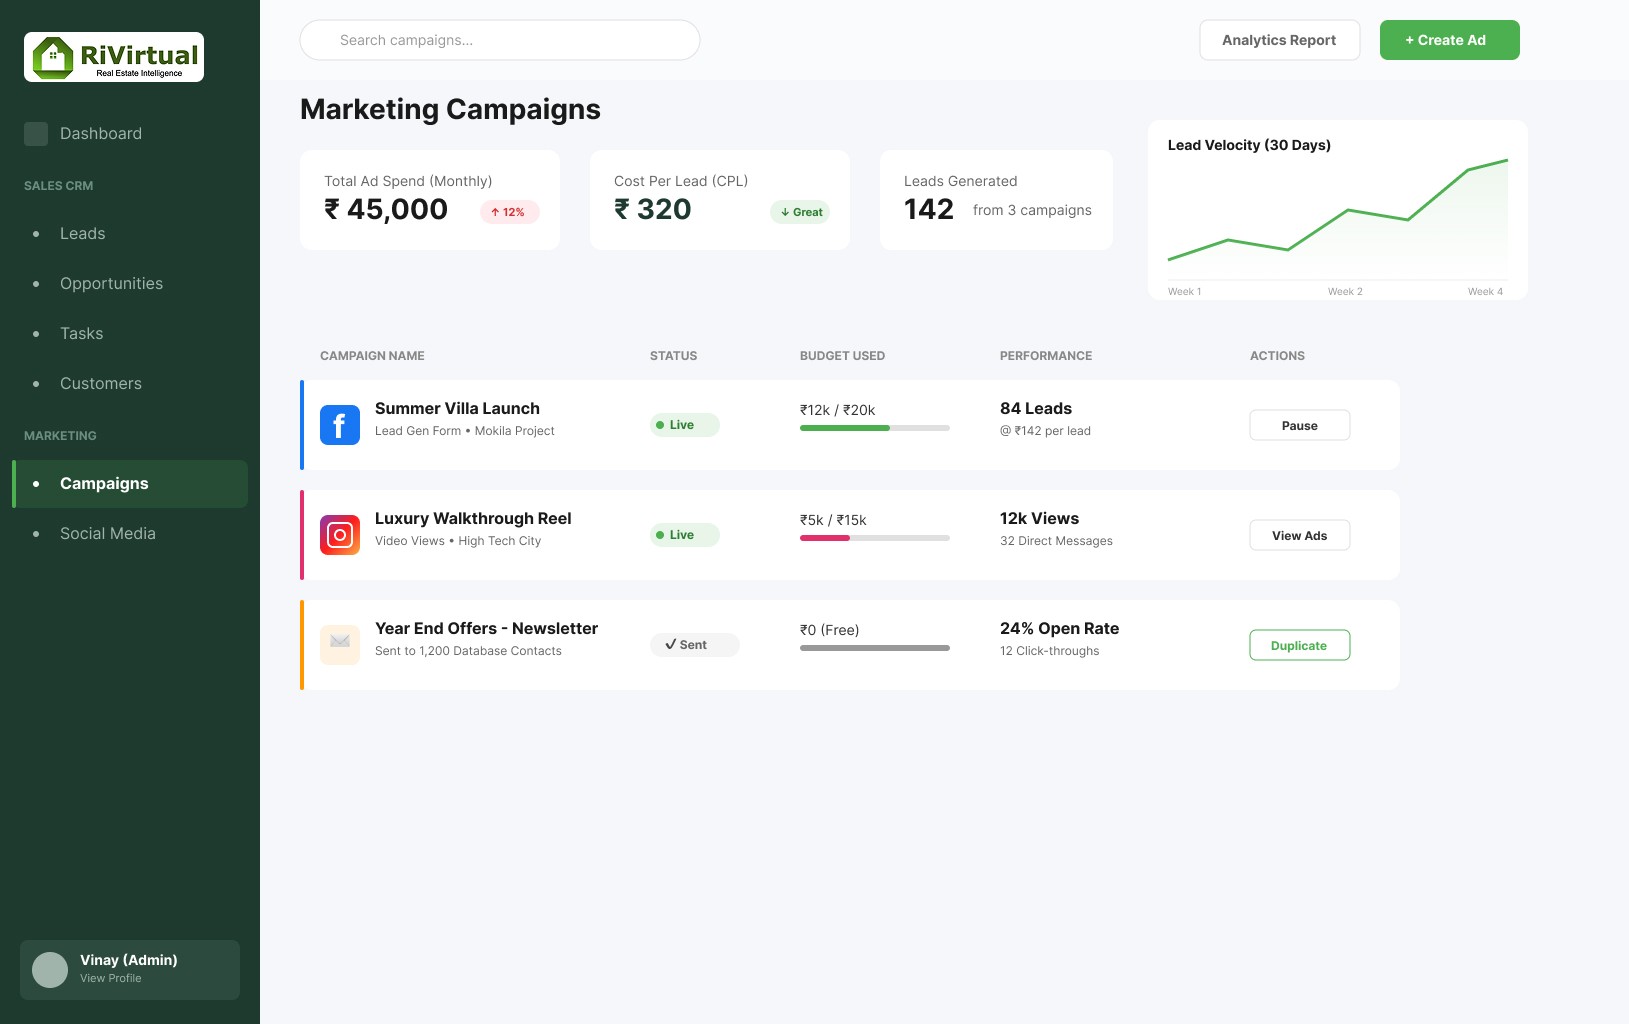Pause the Summer Villa Launch campaign
The width and height of the screenshot is (1629, 1024).
tap(1300, 425)
